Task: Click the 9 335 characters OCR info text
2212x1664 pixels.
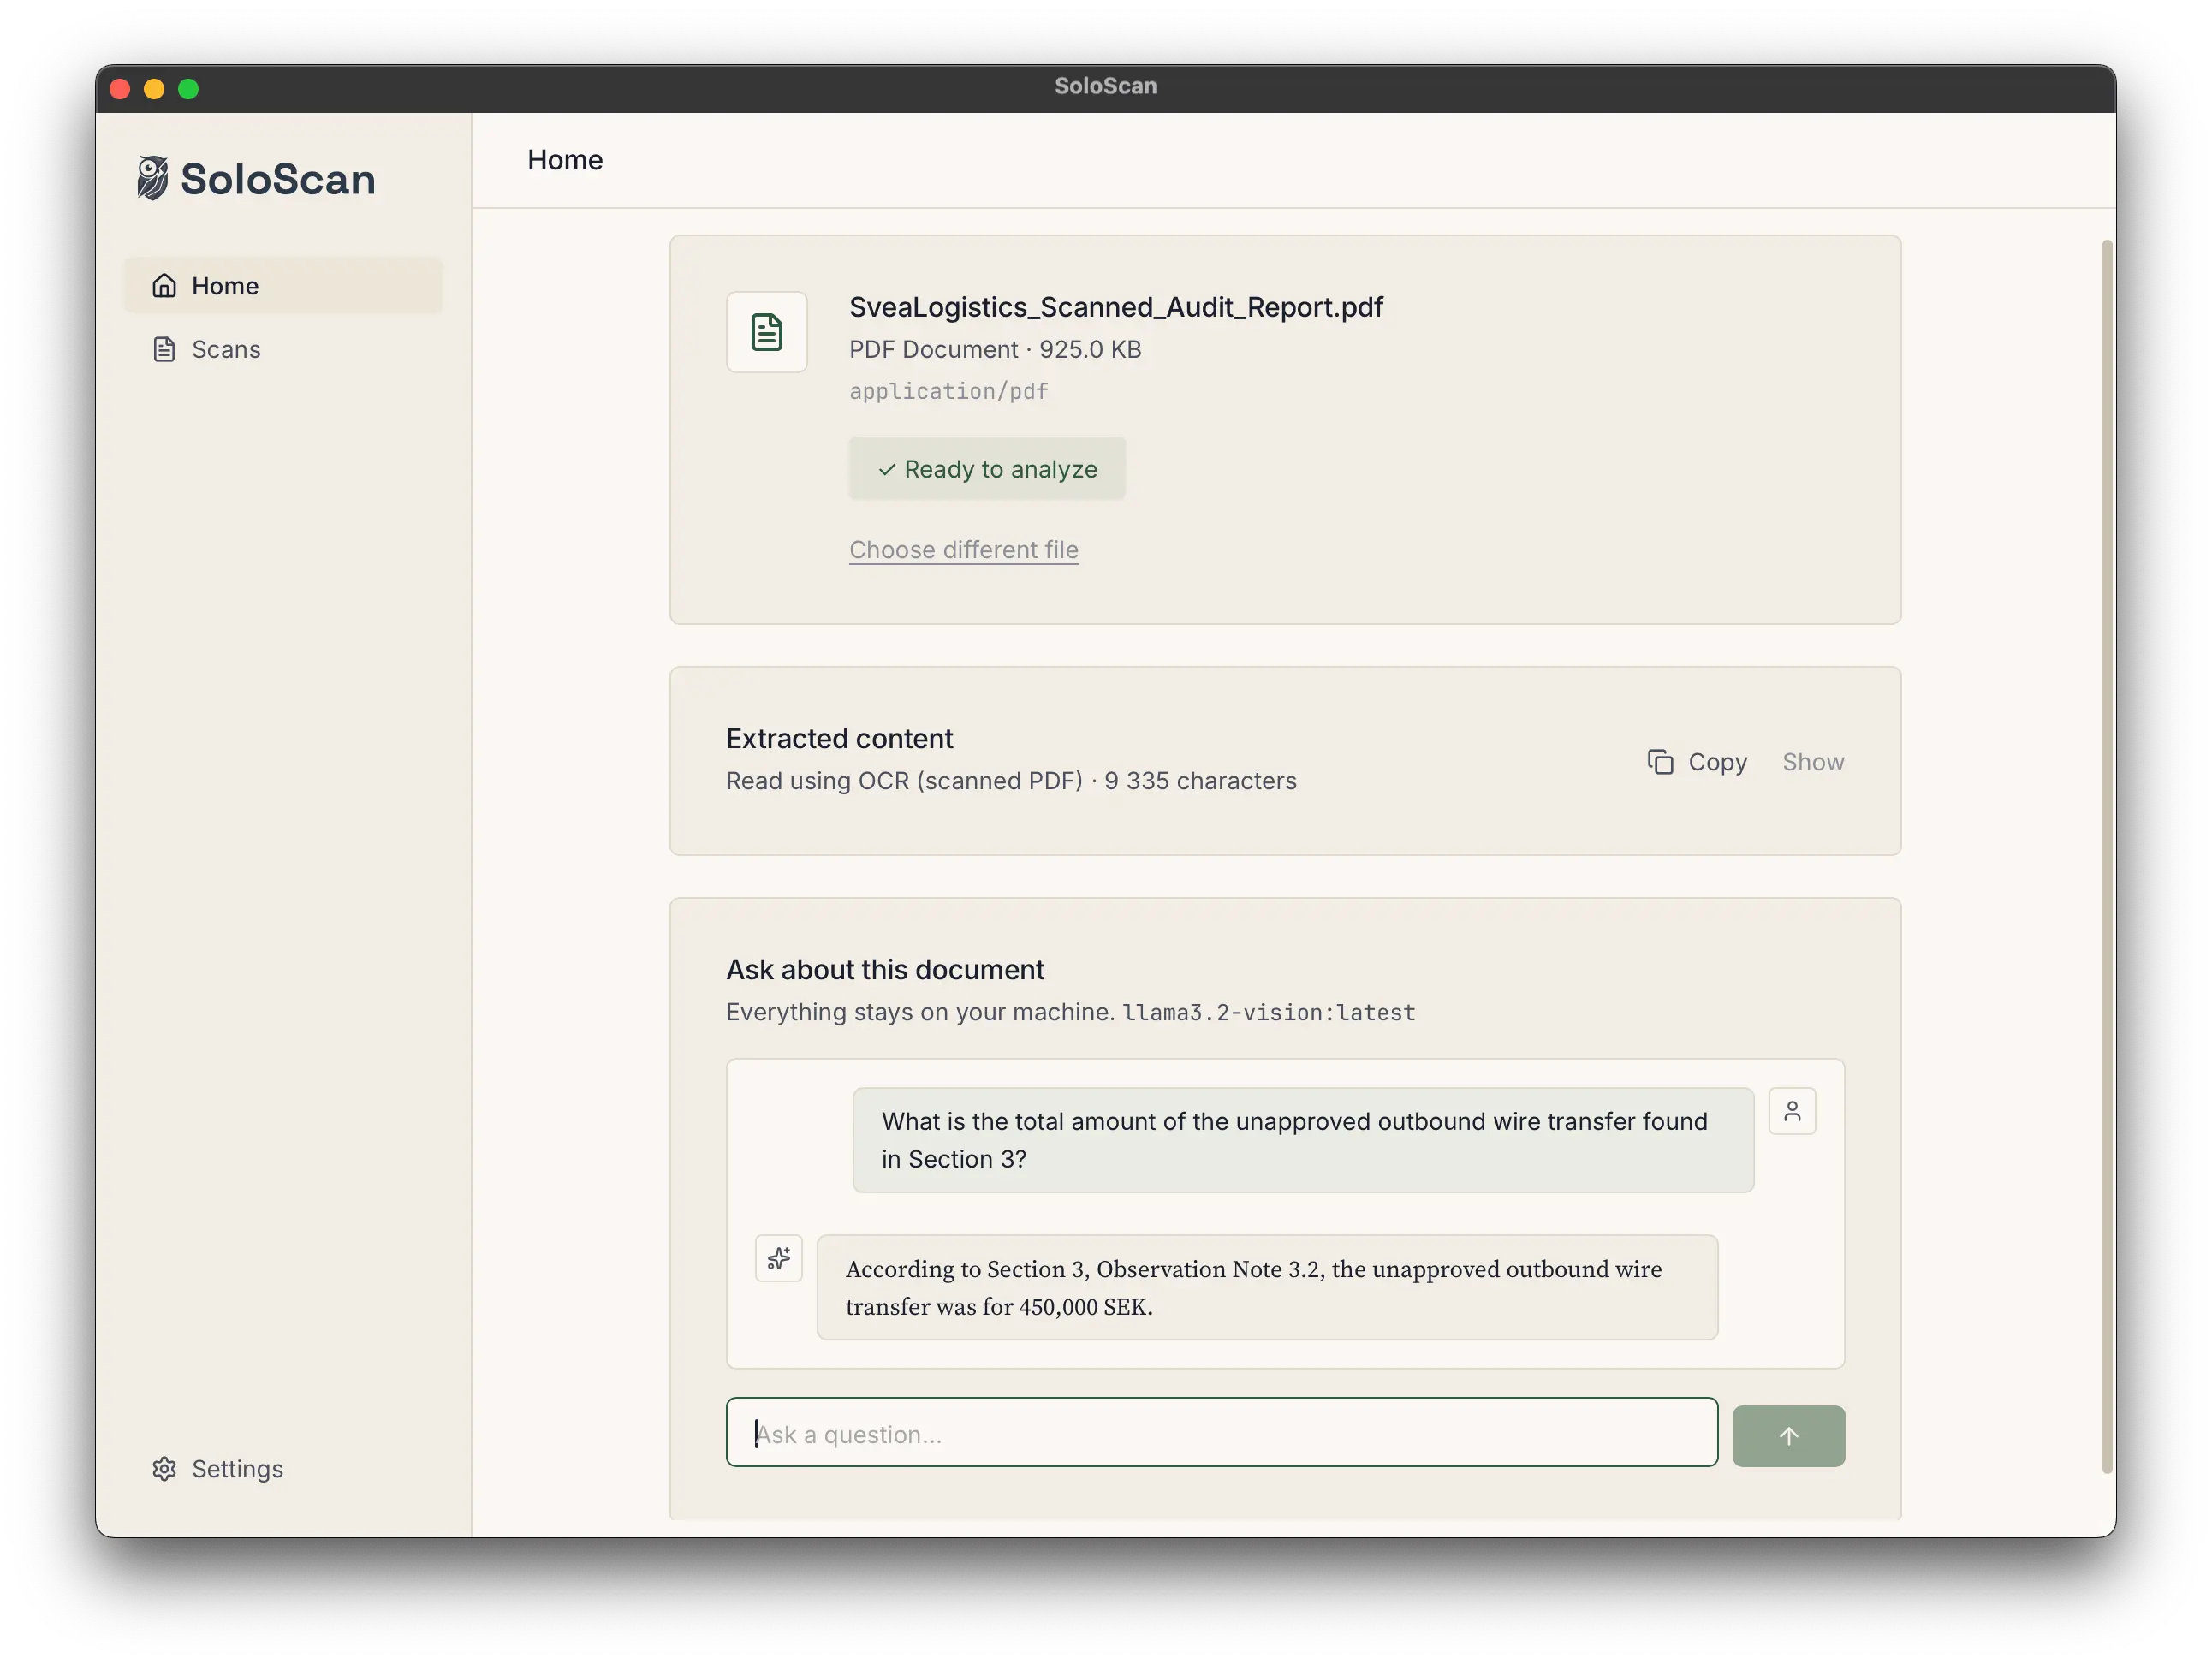Action: coord(1011,781)
